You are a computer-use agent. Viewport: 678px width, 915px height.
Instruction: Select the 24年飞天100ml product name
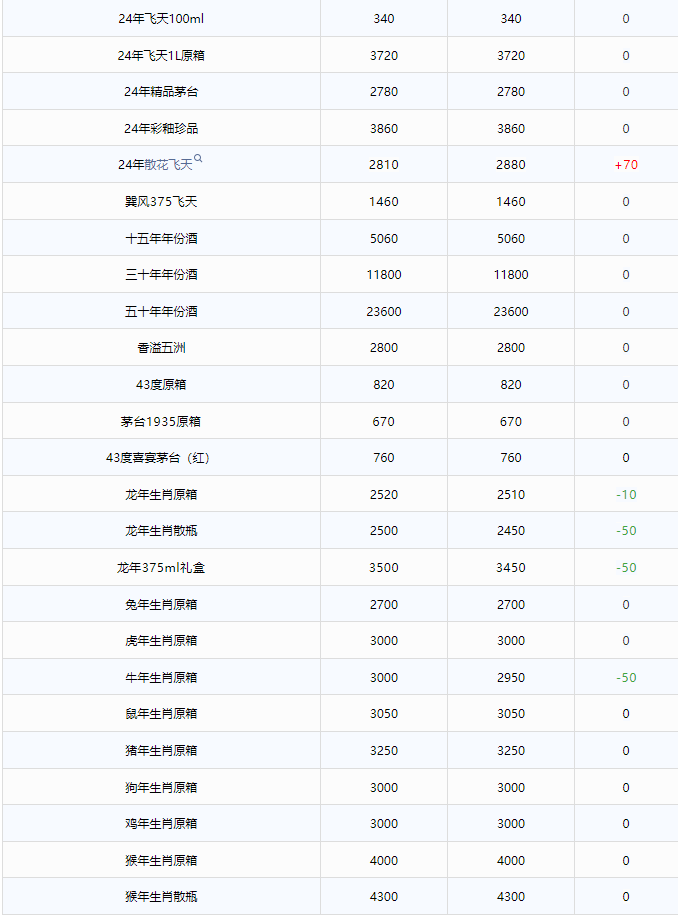[161, 19]
